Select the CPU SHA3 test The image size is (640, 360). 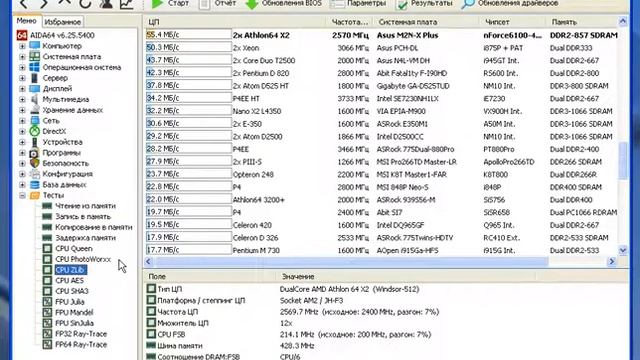tap(71, 291)
